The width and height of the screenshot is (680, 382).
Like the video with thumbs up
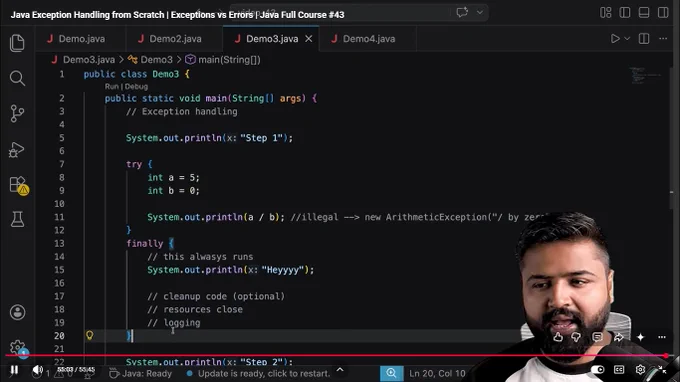pos(558,337)
